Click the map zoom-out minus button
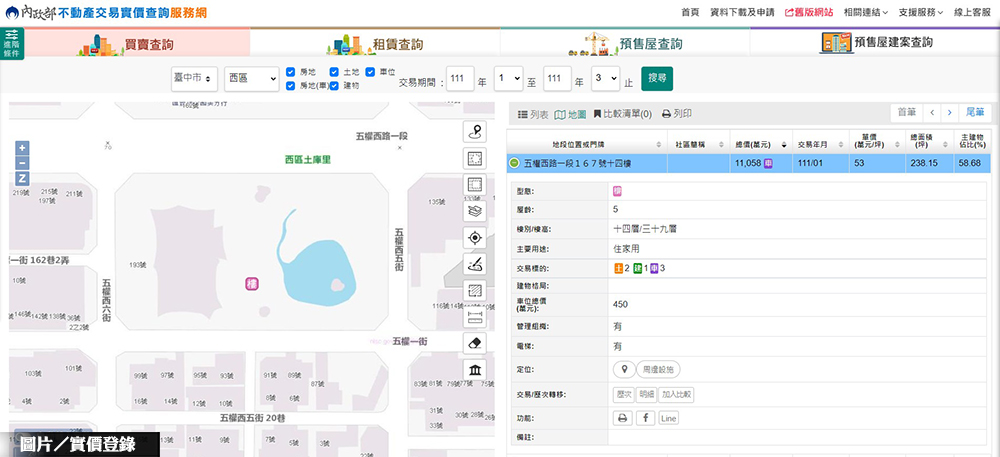Screen dimensions: 1000x457 [22, 163]
